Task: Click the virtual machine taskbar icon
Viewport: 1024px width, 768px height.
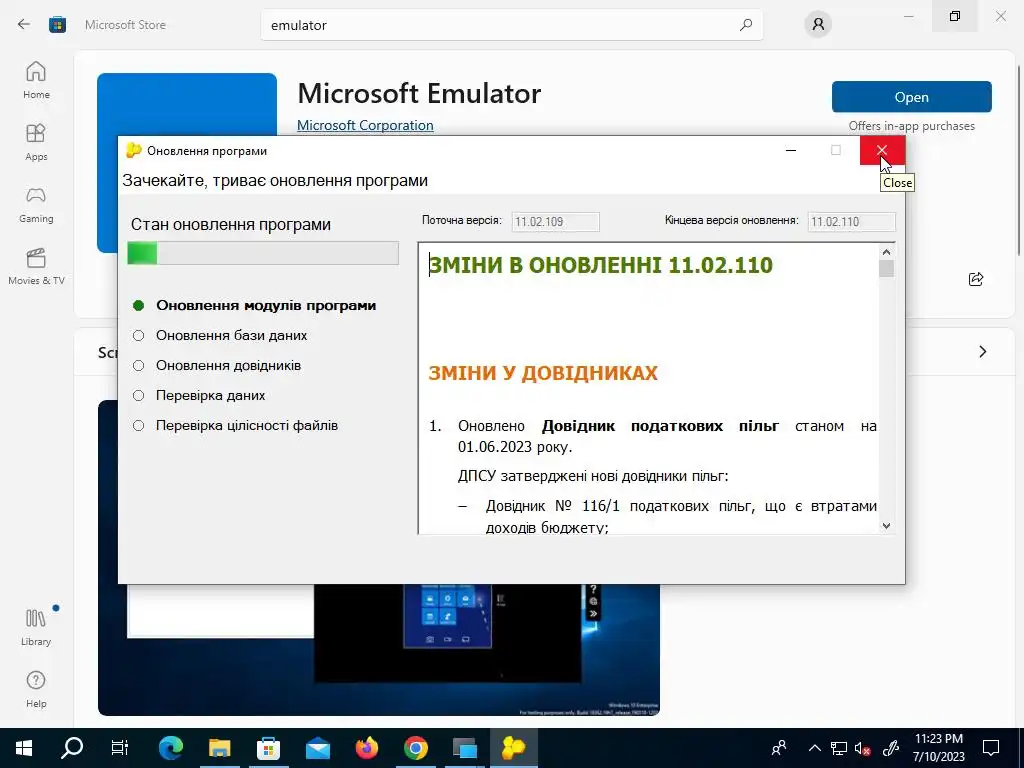Action: pos(464,748)
